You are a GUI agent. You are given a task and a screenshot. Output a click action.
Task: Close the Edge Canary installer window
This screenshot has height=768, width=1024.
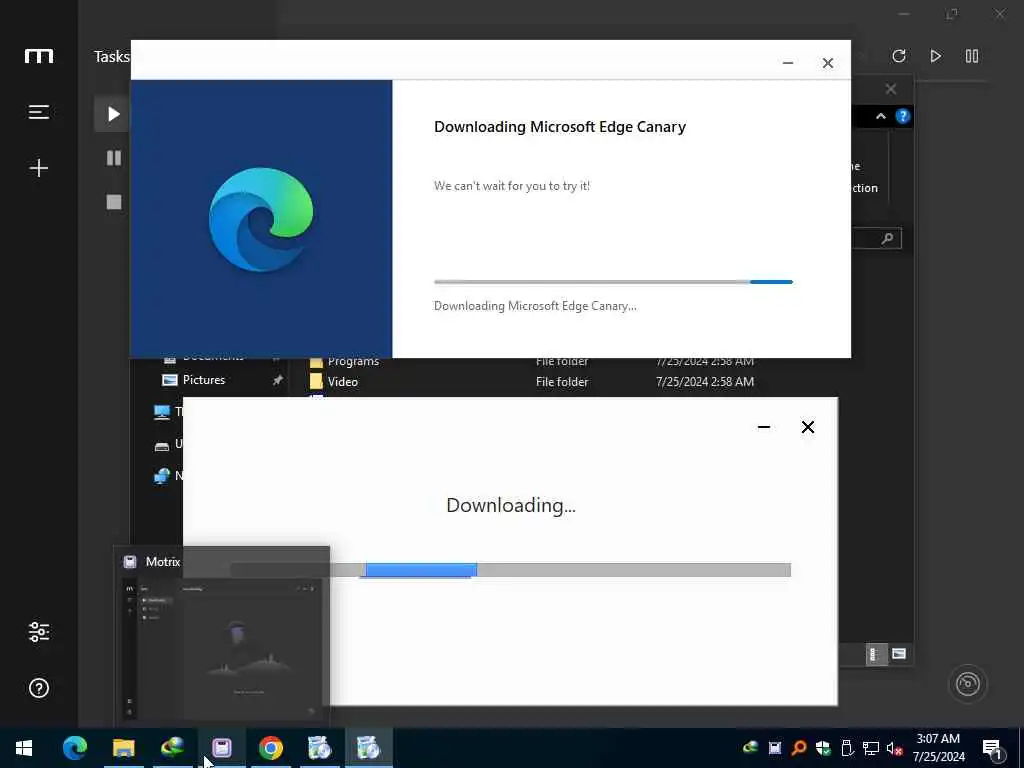827,63
